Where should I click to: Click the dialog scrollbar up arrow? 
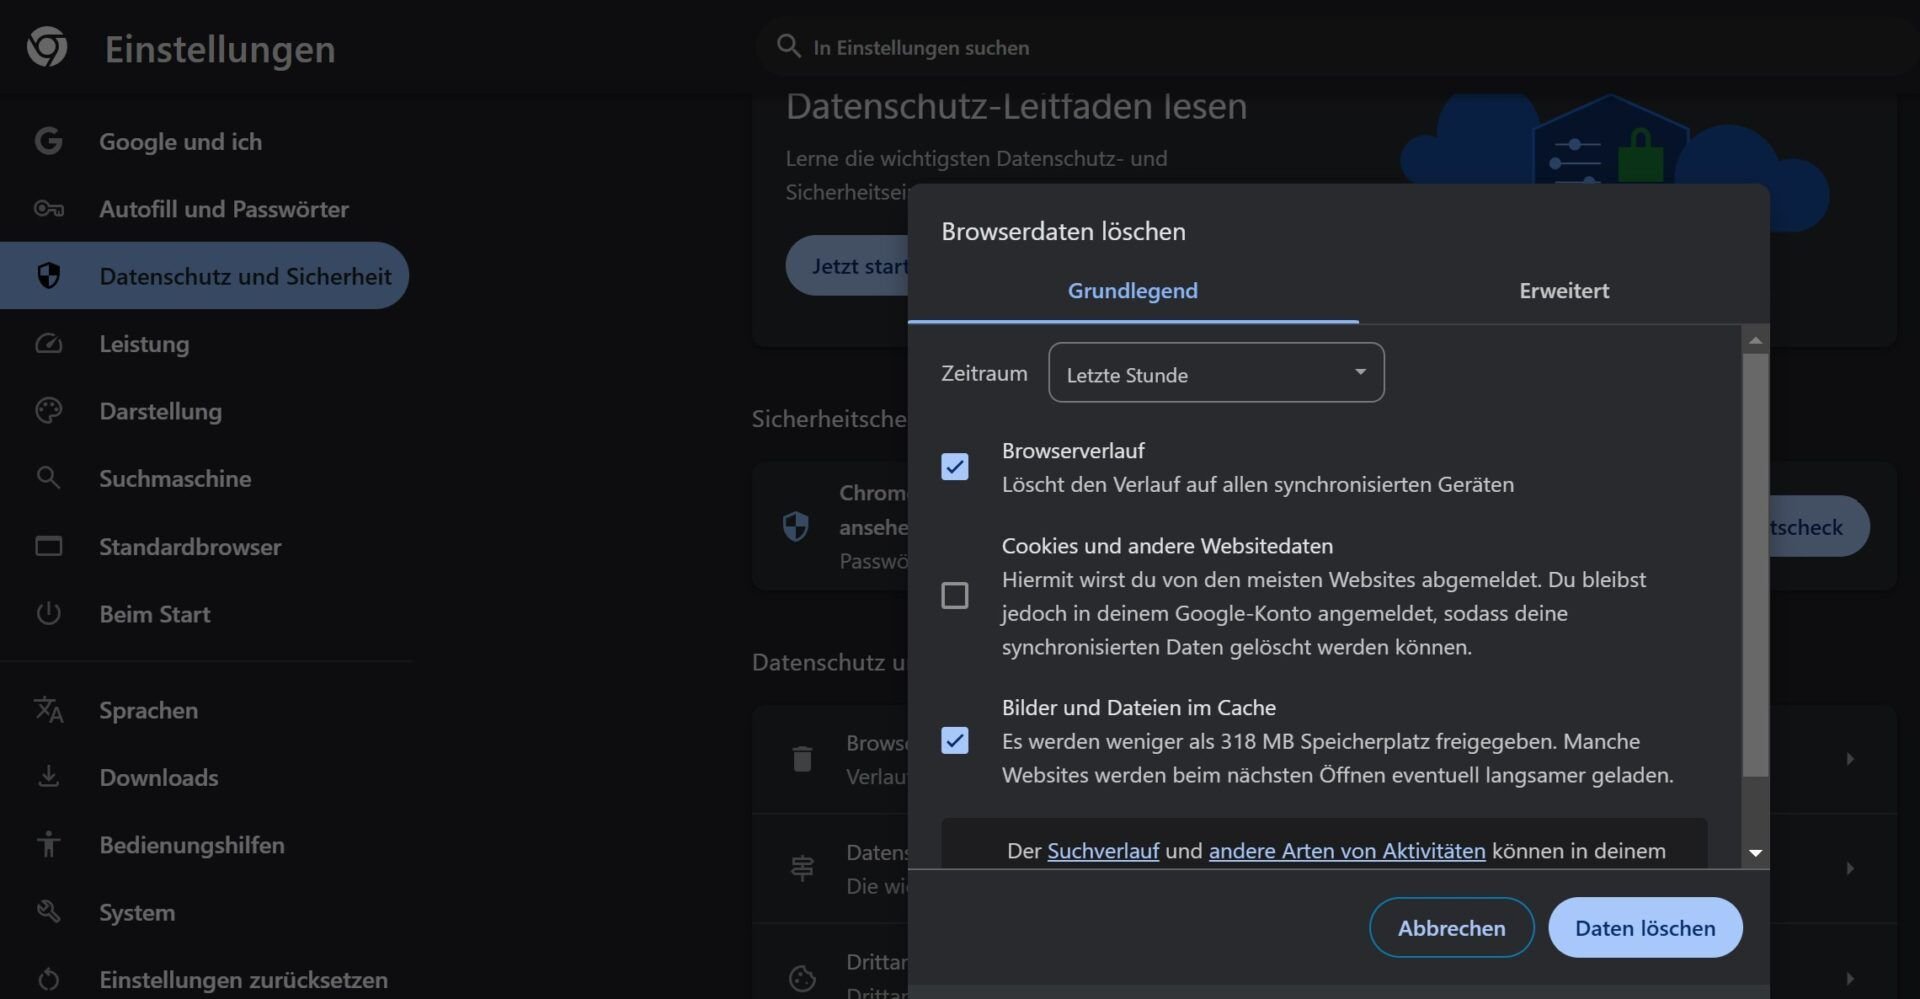pyautogui.click(x=1755, y=341)
